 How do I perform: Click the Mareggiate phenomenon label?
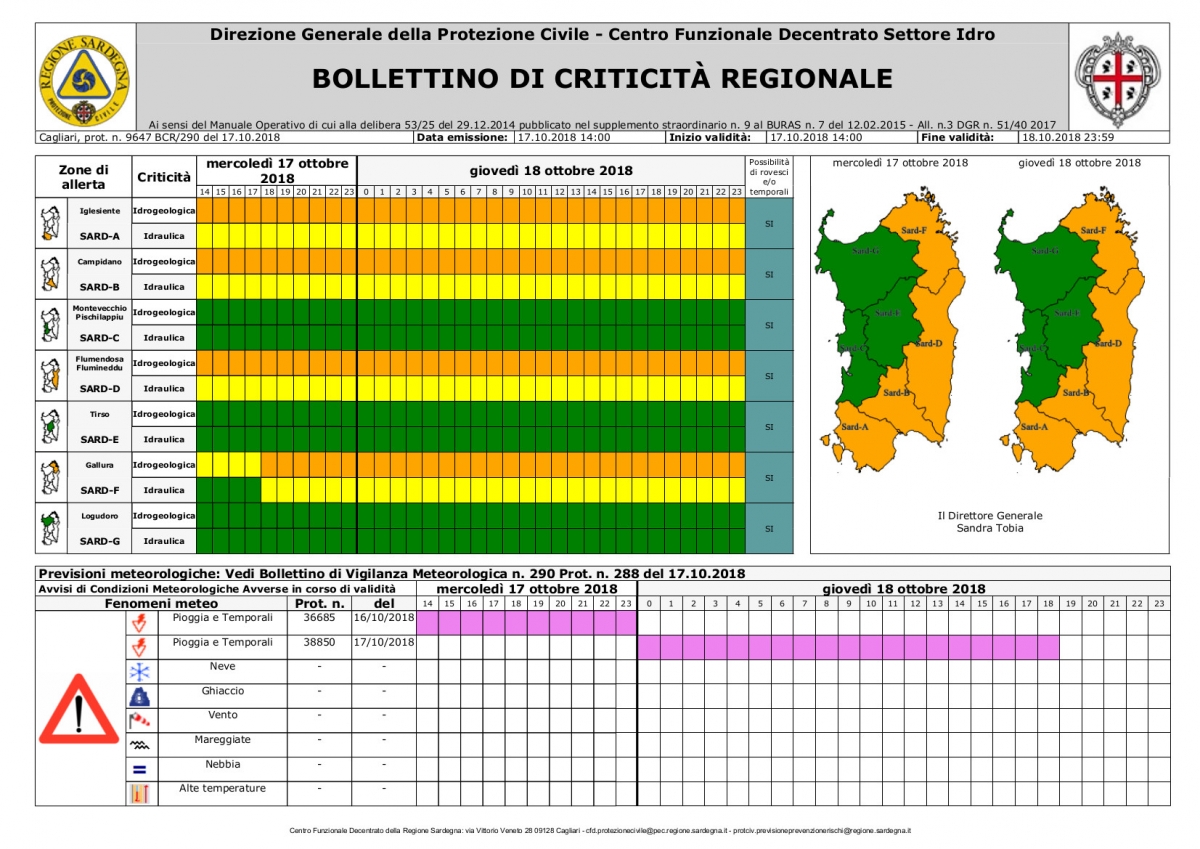pos(223,740)
